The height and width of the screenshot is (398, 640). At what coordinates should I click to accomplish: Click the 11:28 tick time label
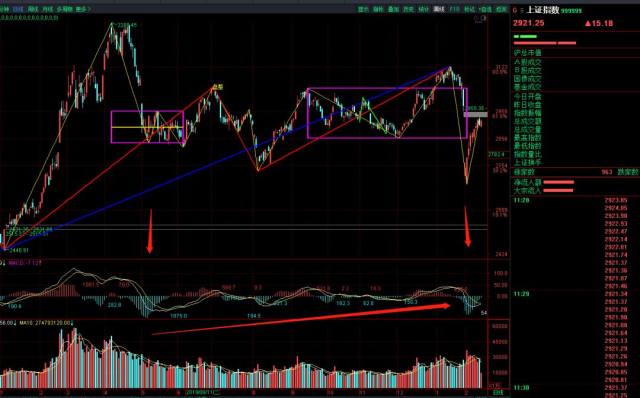tap(521, 200)
